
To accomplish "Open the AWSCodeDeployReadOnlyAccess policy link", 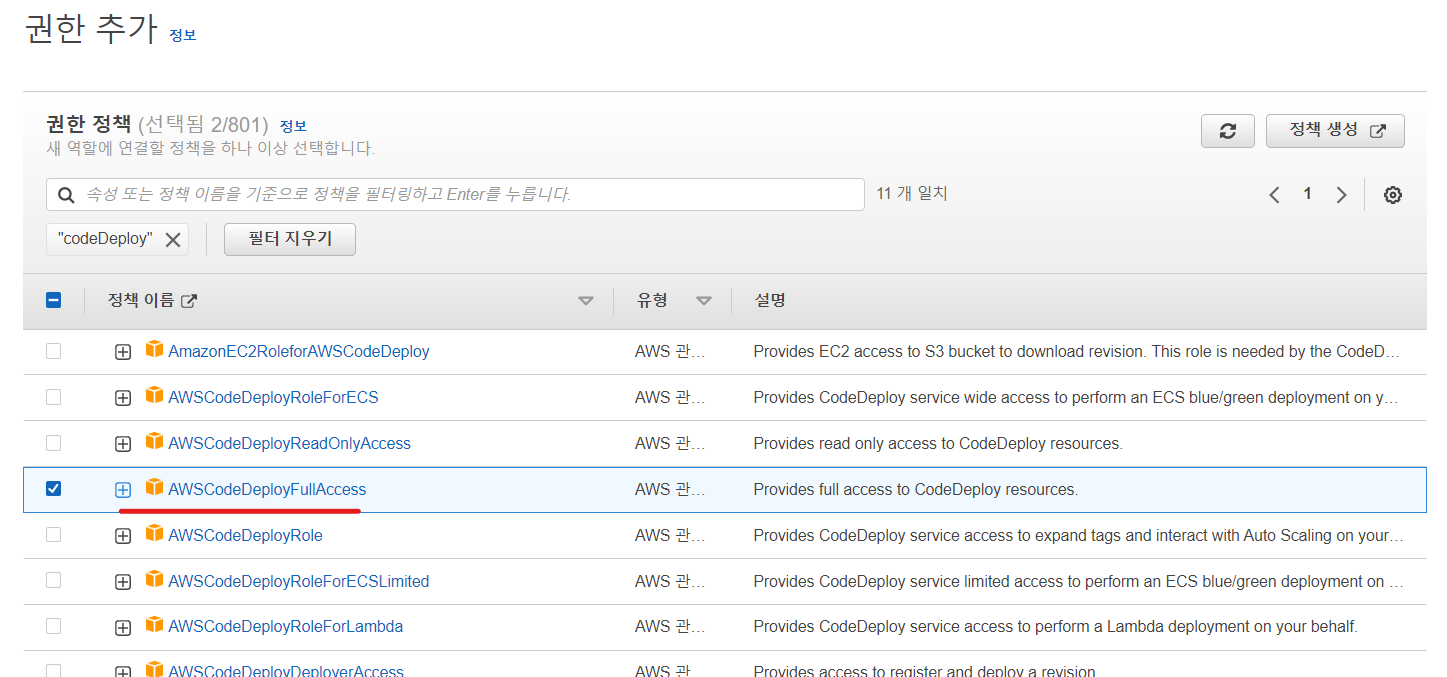I will 289,443.
